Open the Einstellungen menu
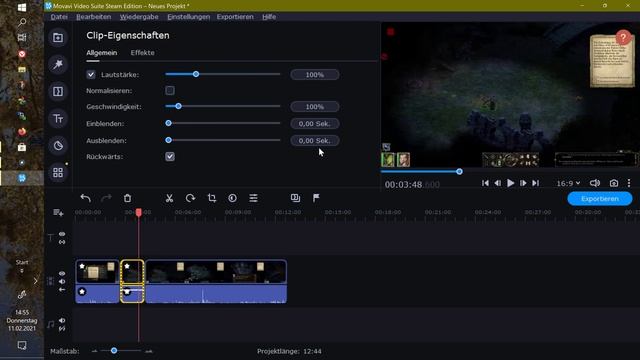 point(189,17)
